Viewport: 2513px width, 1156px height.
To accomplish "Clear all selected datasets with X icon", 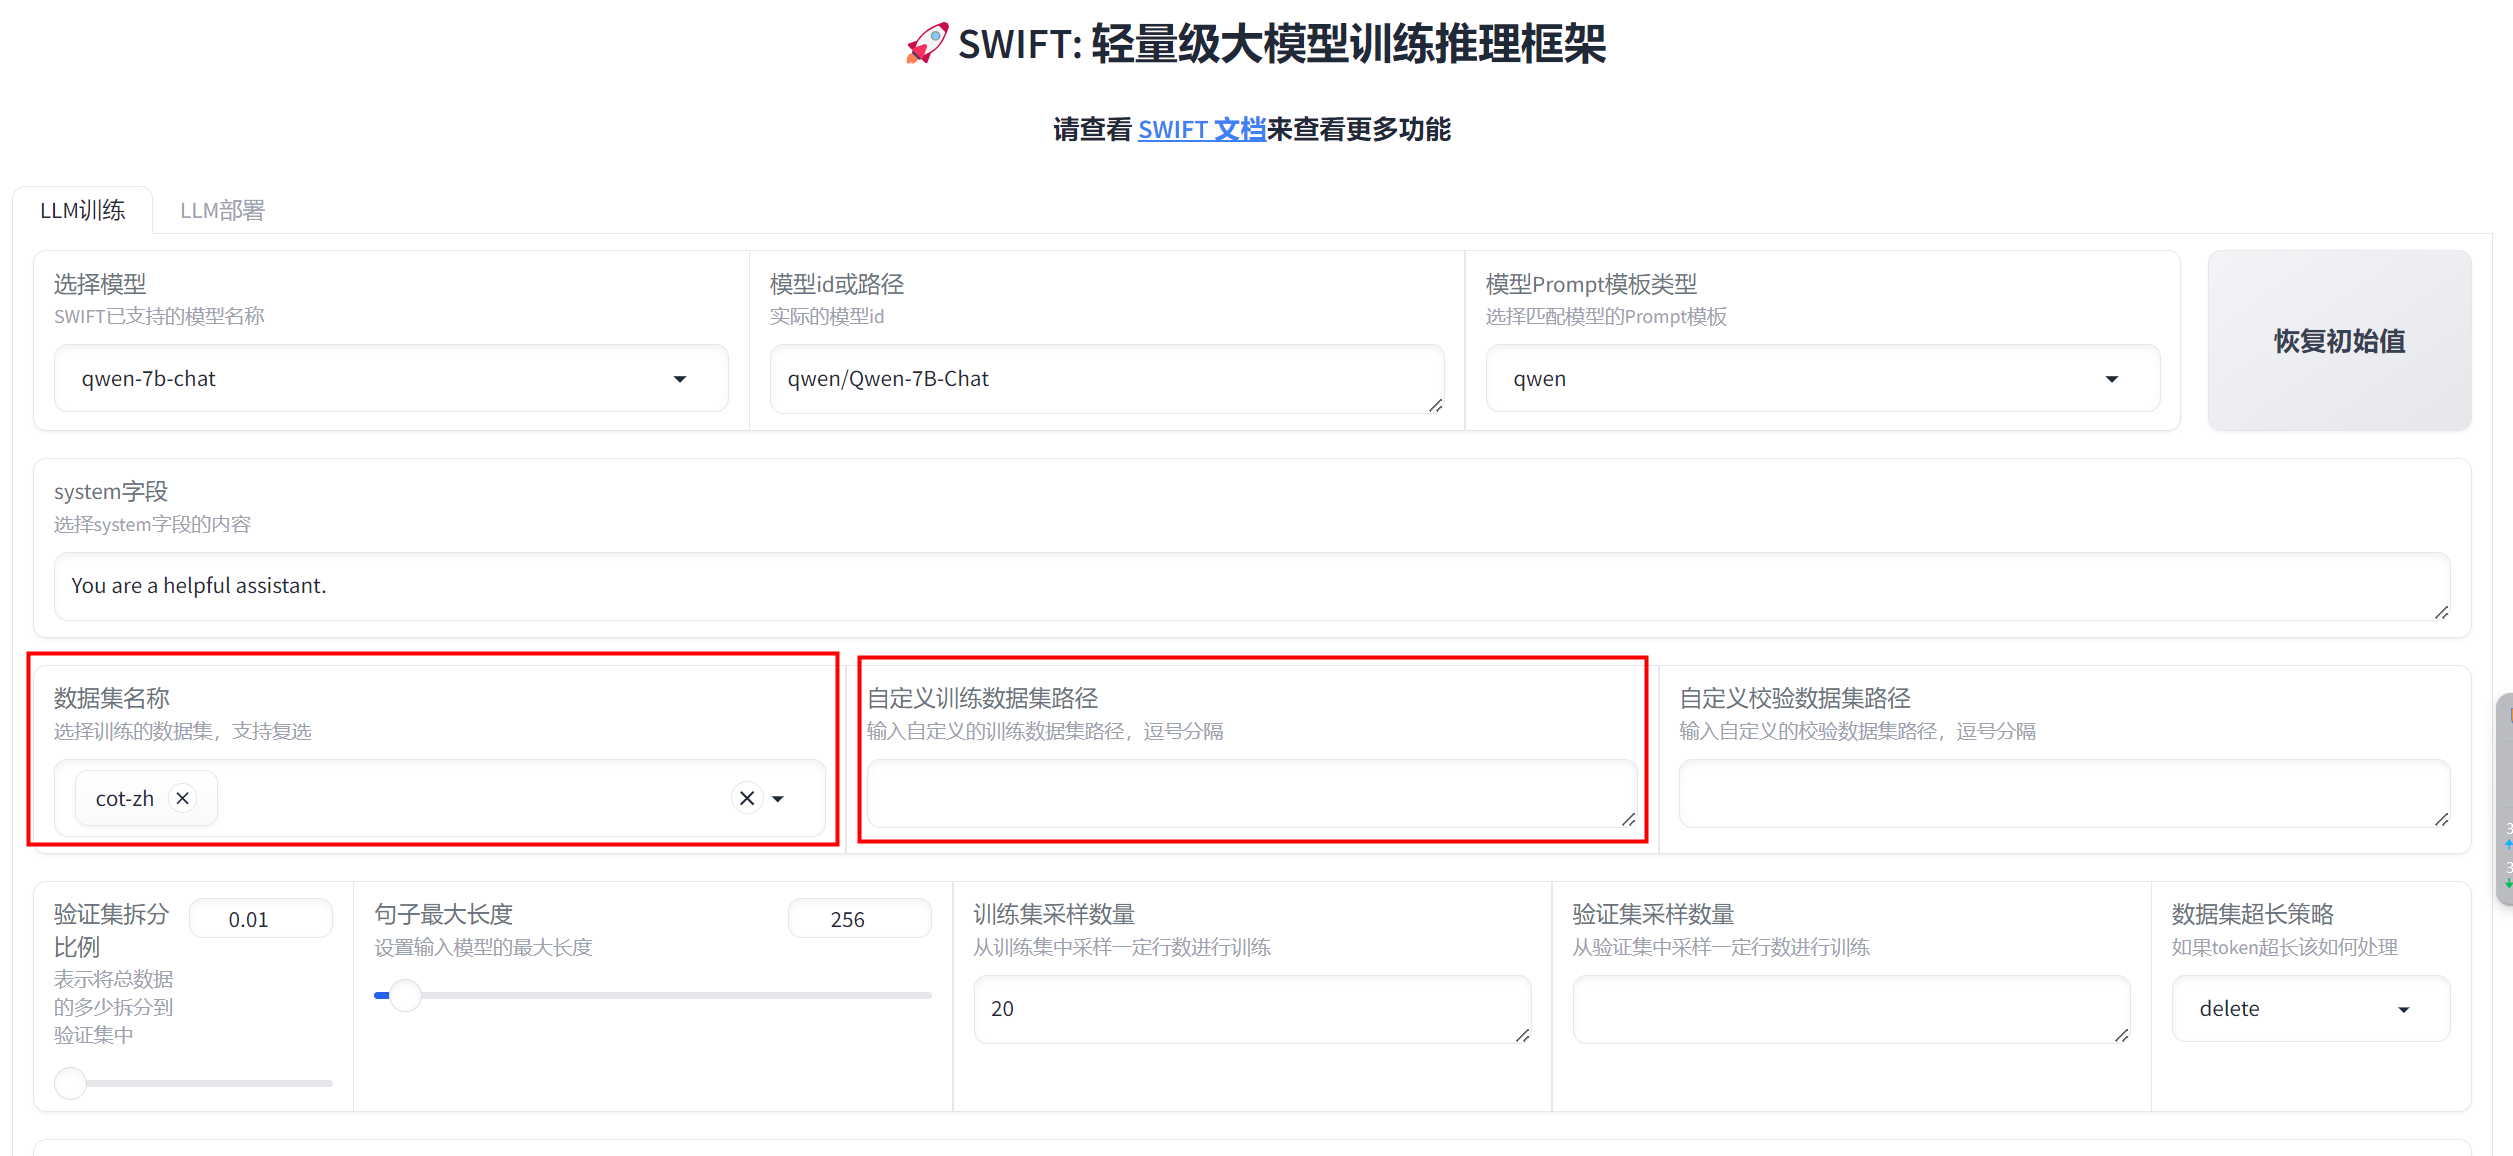I will click(747, 798).
